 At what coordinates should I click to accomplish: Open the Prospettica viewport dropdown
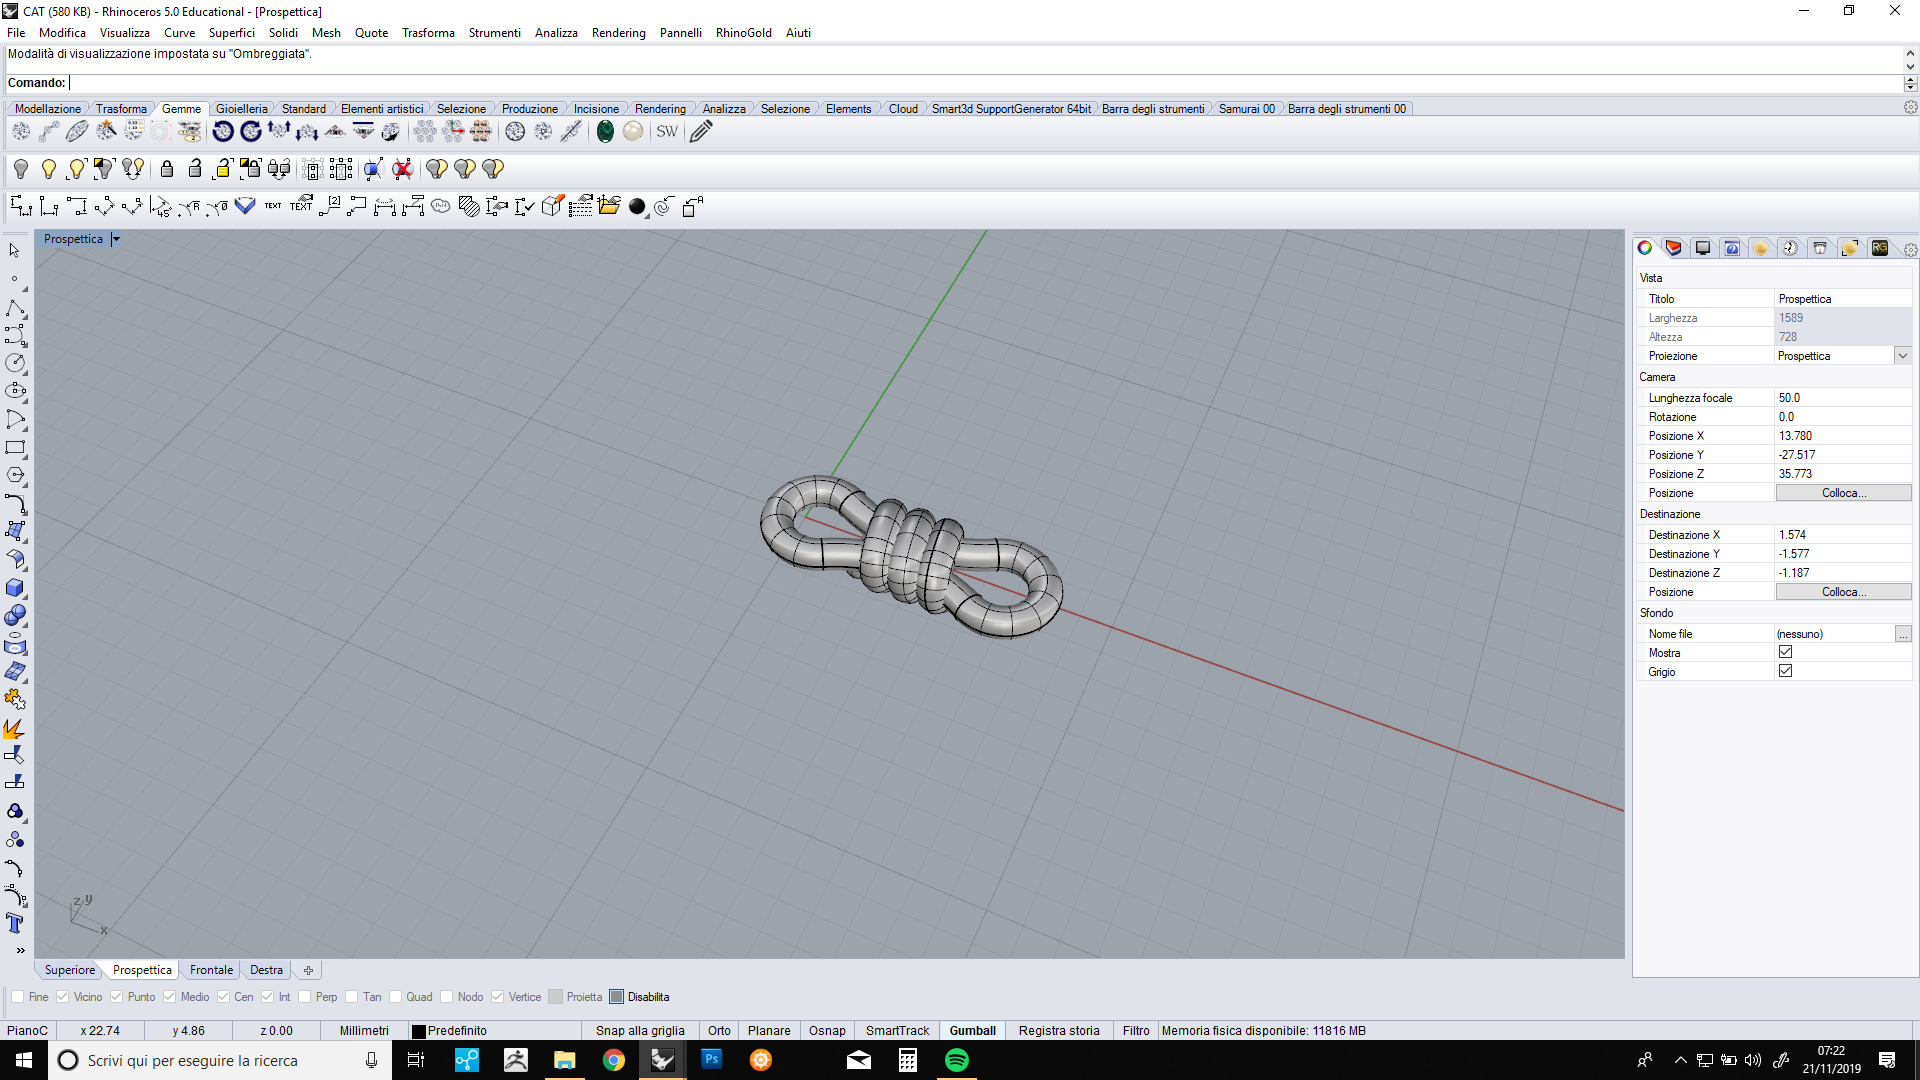point(116,239)
